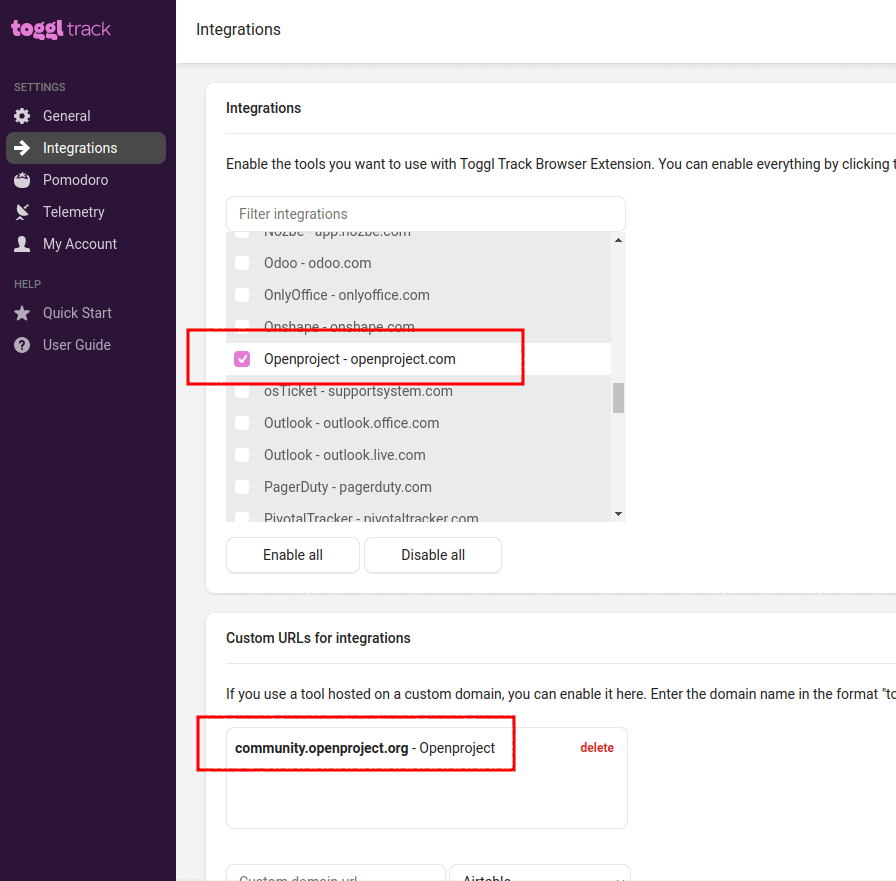The height and width of the screenshot is (881, 896).
Task: Select the Integrations arrow icon in sidebar
Action: pyautogui.click(x=22, y=147)
